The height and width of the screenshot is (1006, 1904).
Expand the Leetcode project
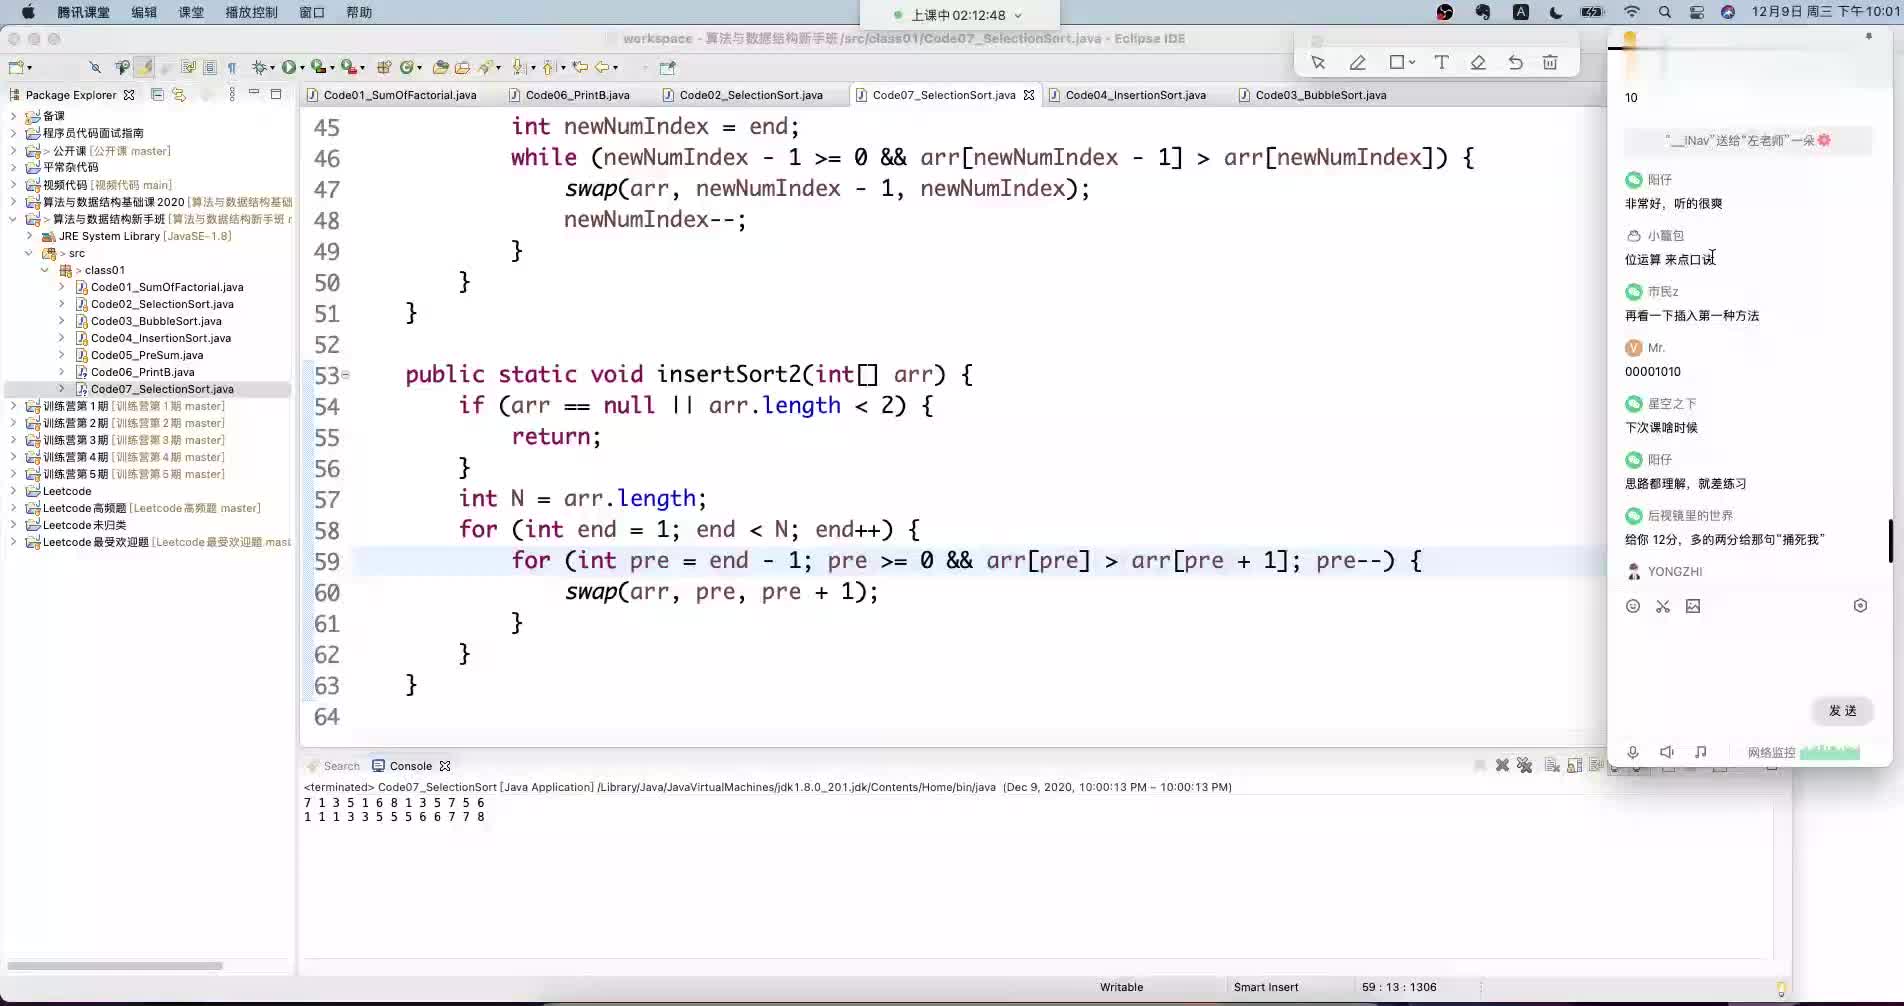pos(13,491)
